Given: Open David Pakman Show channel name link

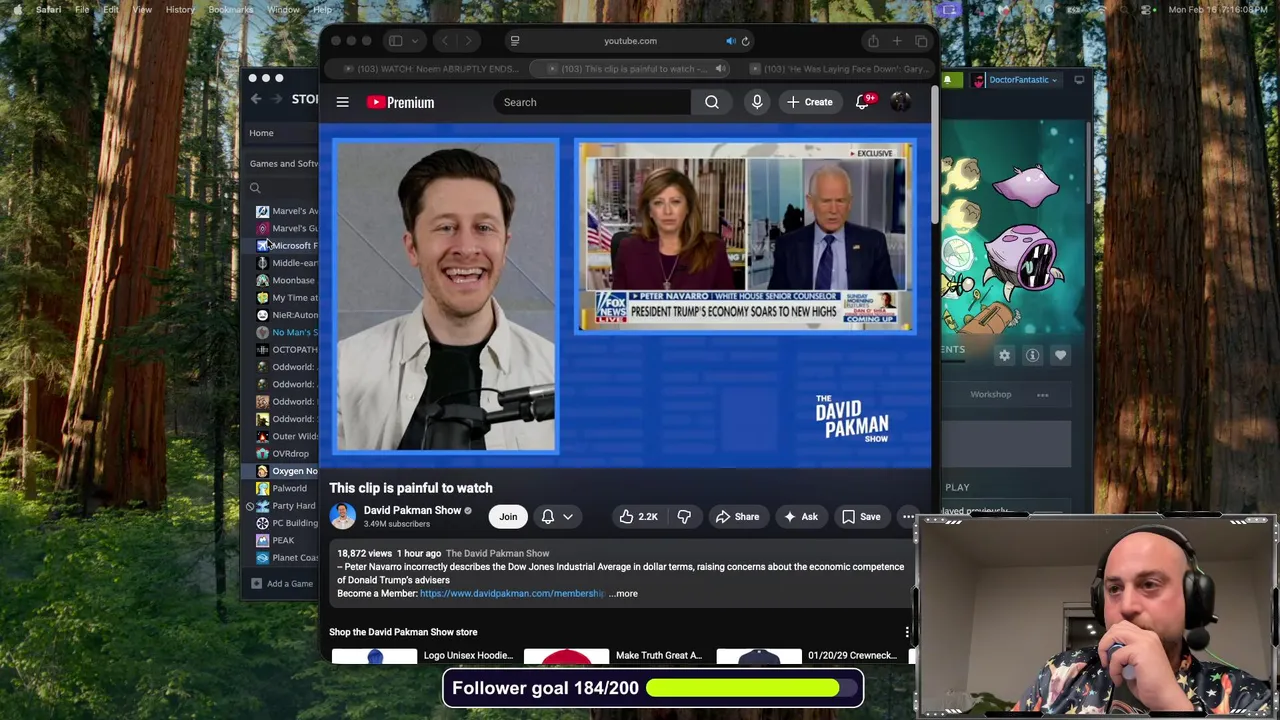Looking at the screenshot, I should 412,510.
